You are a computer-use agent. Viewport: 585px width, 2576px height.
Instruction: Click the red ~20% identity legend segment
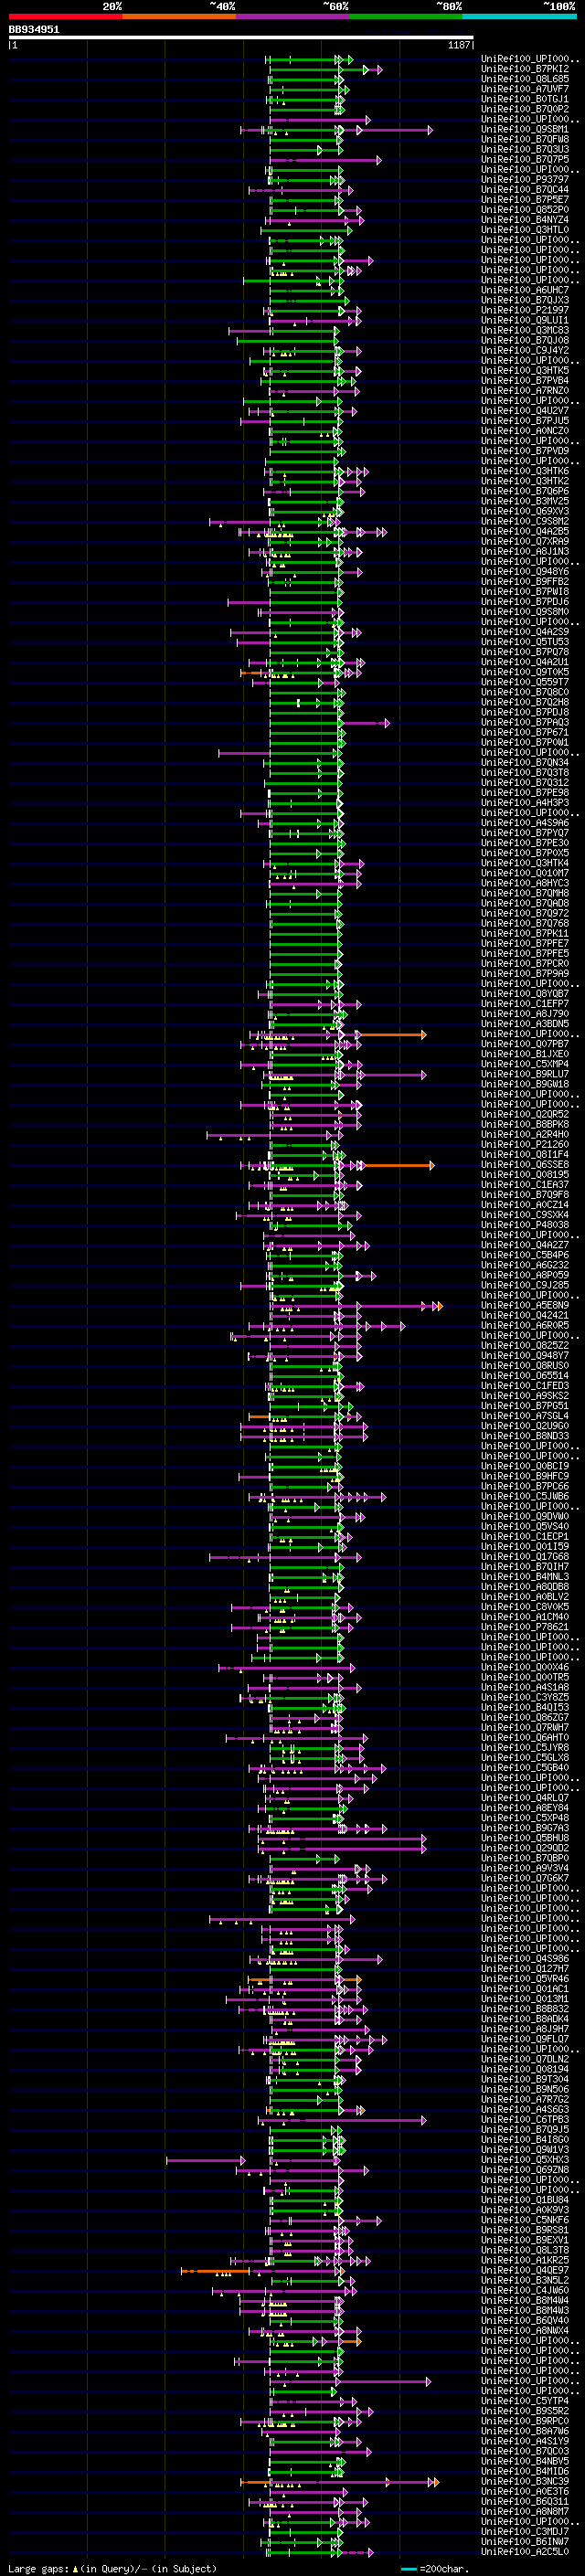pos(65,16)
